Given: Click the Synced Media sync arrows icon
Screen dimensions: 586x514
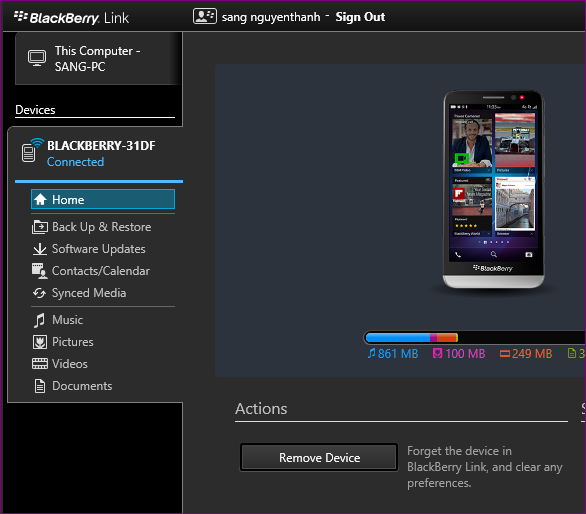Looking at the screenshot, I should coord(39,293).
